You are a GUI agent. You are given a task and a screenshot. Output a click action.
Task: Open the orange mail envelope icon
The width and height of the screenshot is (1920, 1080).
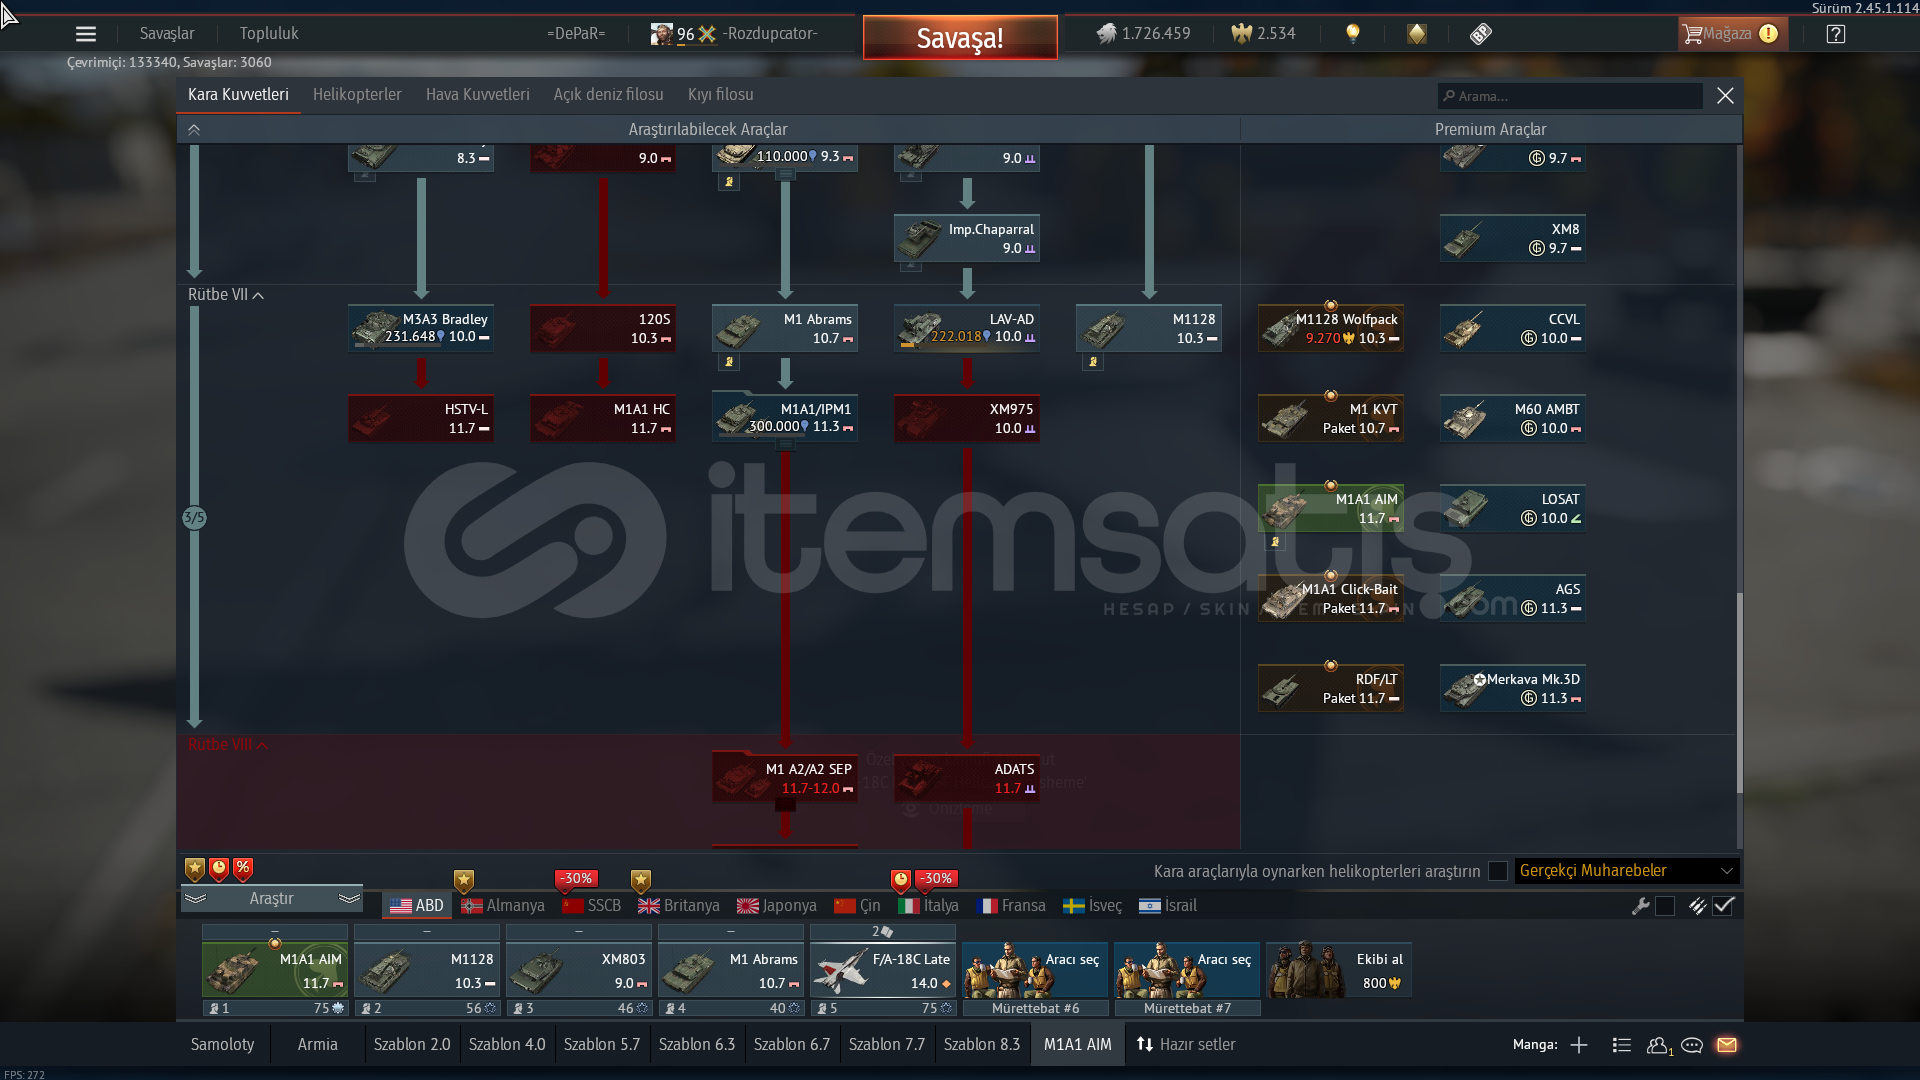[x=1727, y=1045]
